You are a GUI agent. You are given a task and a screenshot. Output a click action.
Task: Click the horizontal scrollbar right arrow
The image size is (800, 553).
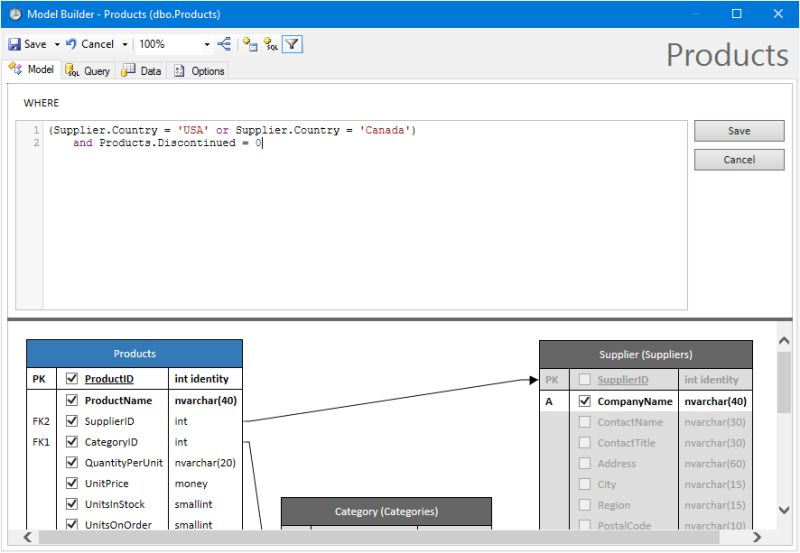(x=757, y=537)
